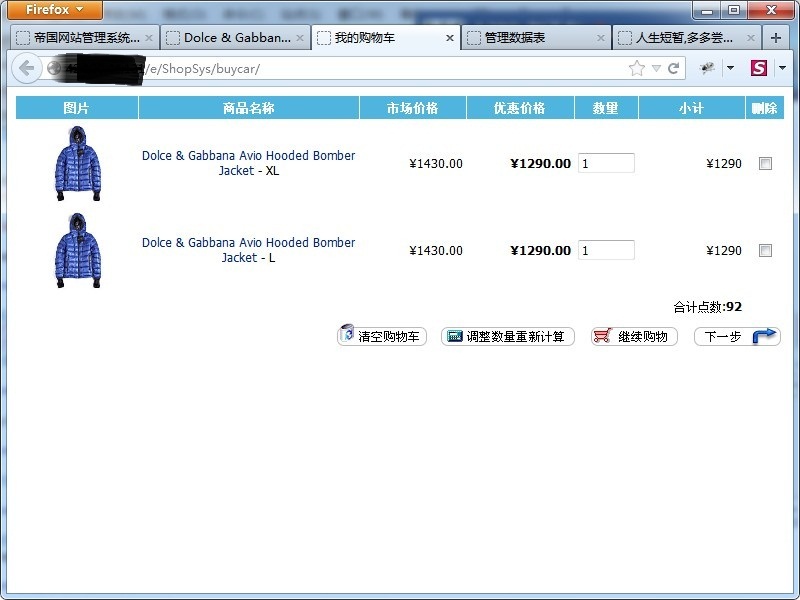Image resolution: width=800 pixels, height=600 pixels.
Task: Click the bug-shaped add-on toolbar icon
Action: coord(707,68)
